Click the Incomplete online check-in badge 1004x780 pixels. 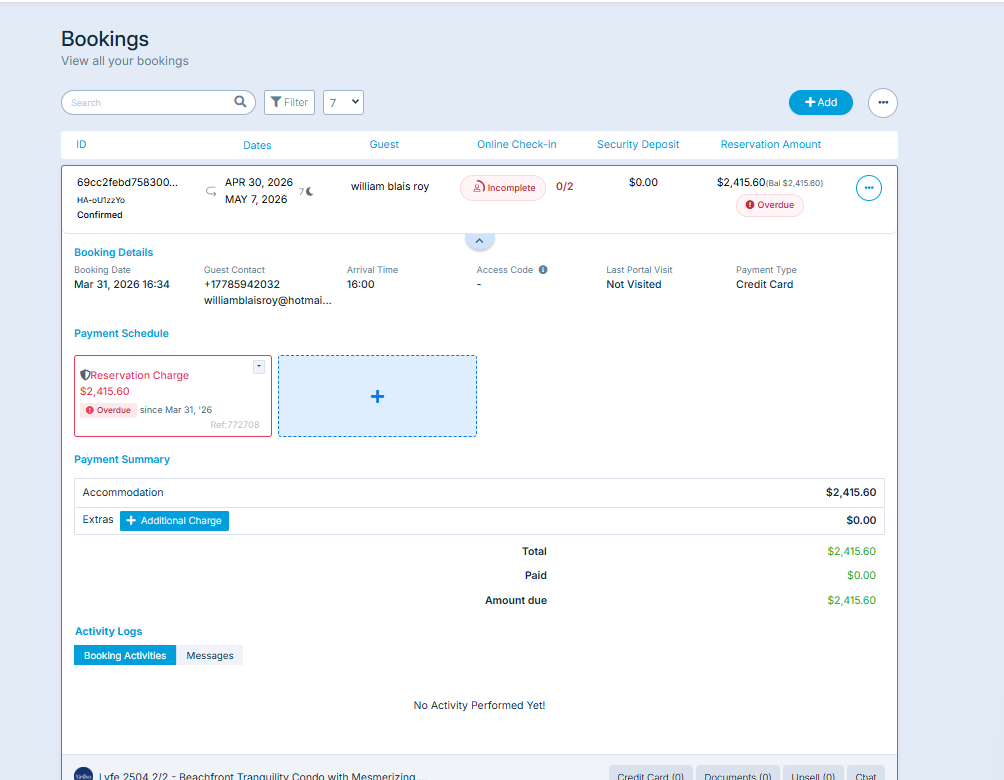[x=503, y=188]
